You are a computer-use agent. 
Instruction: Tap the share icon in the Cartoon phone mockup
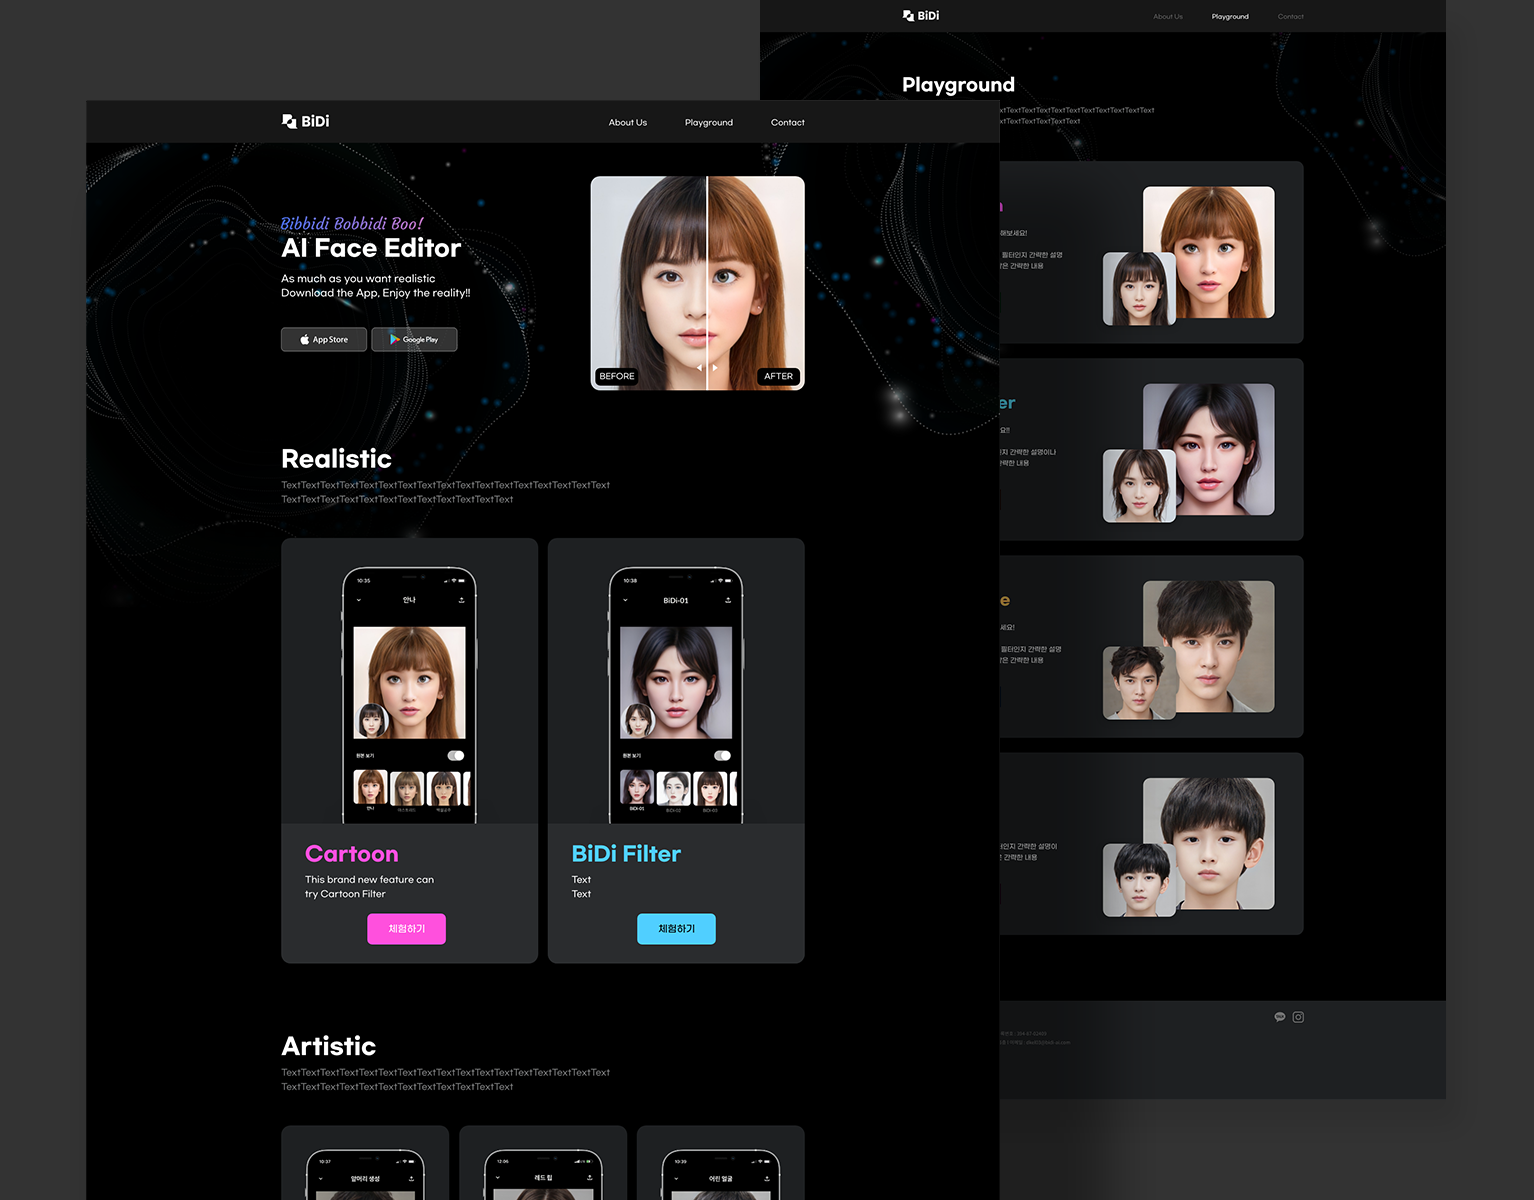[x=461, y=600]
